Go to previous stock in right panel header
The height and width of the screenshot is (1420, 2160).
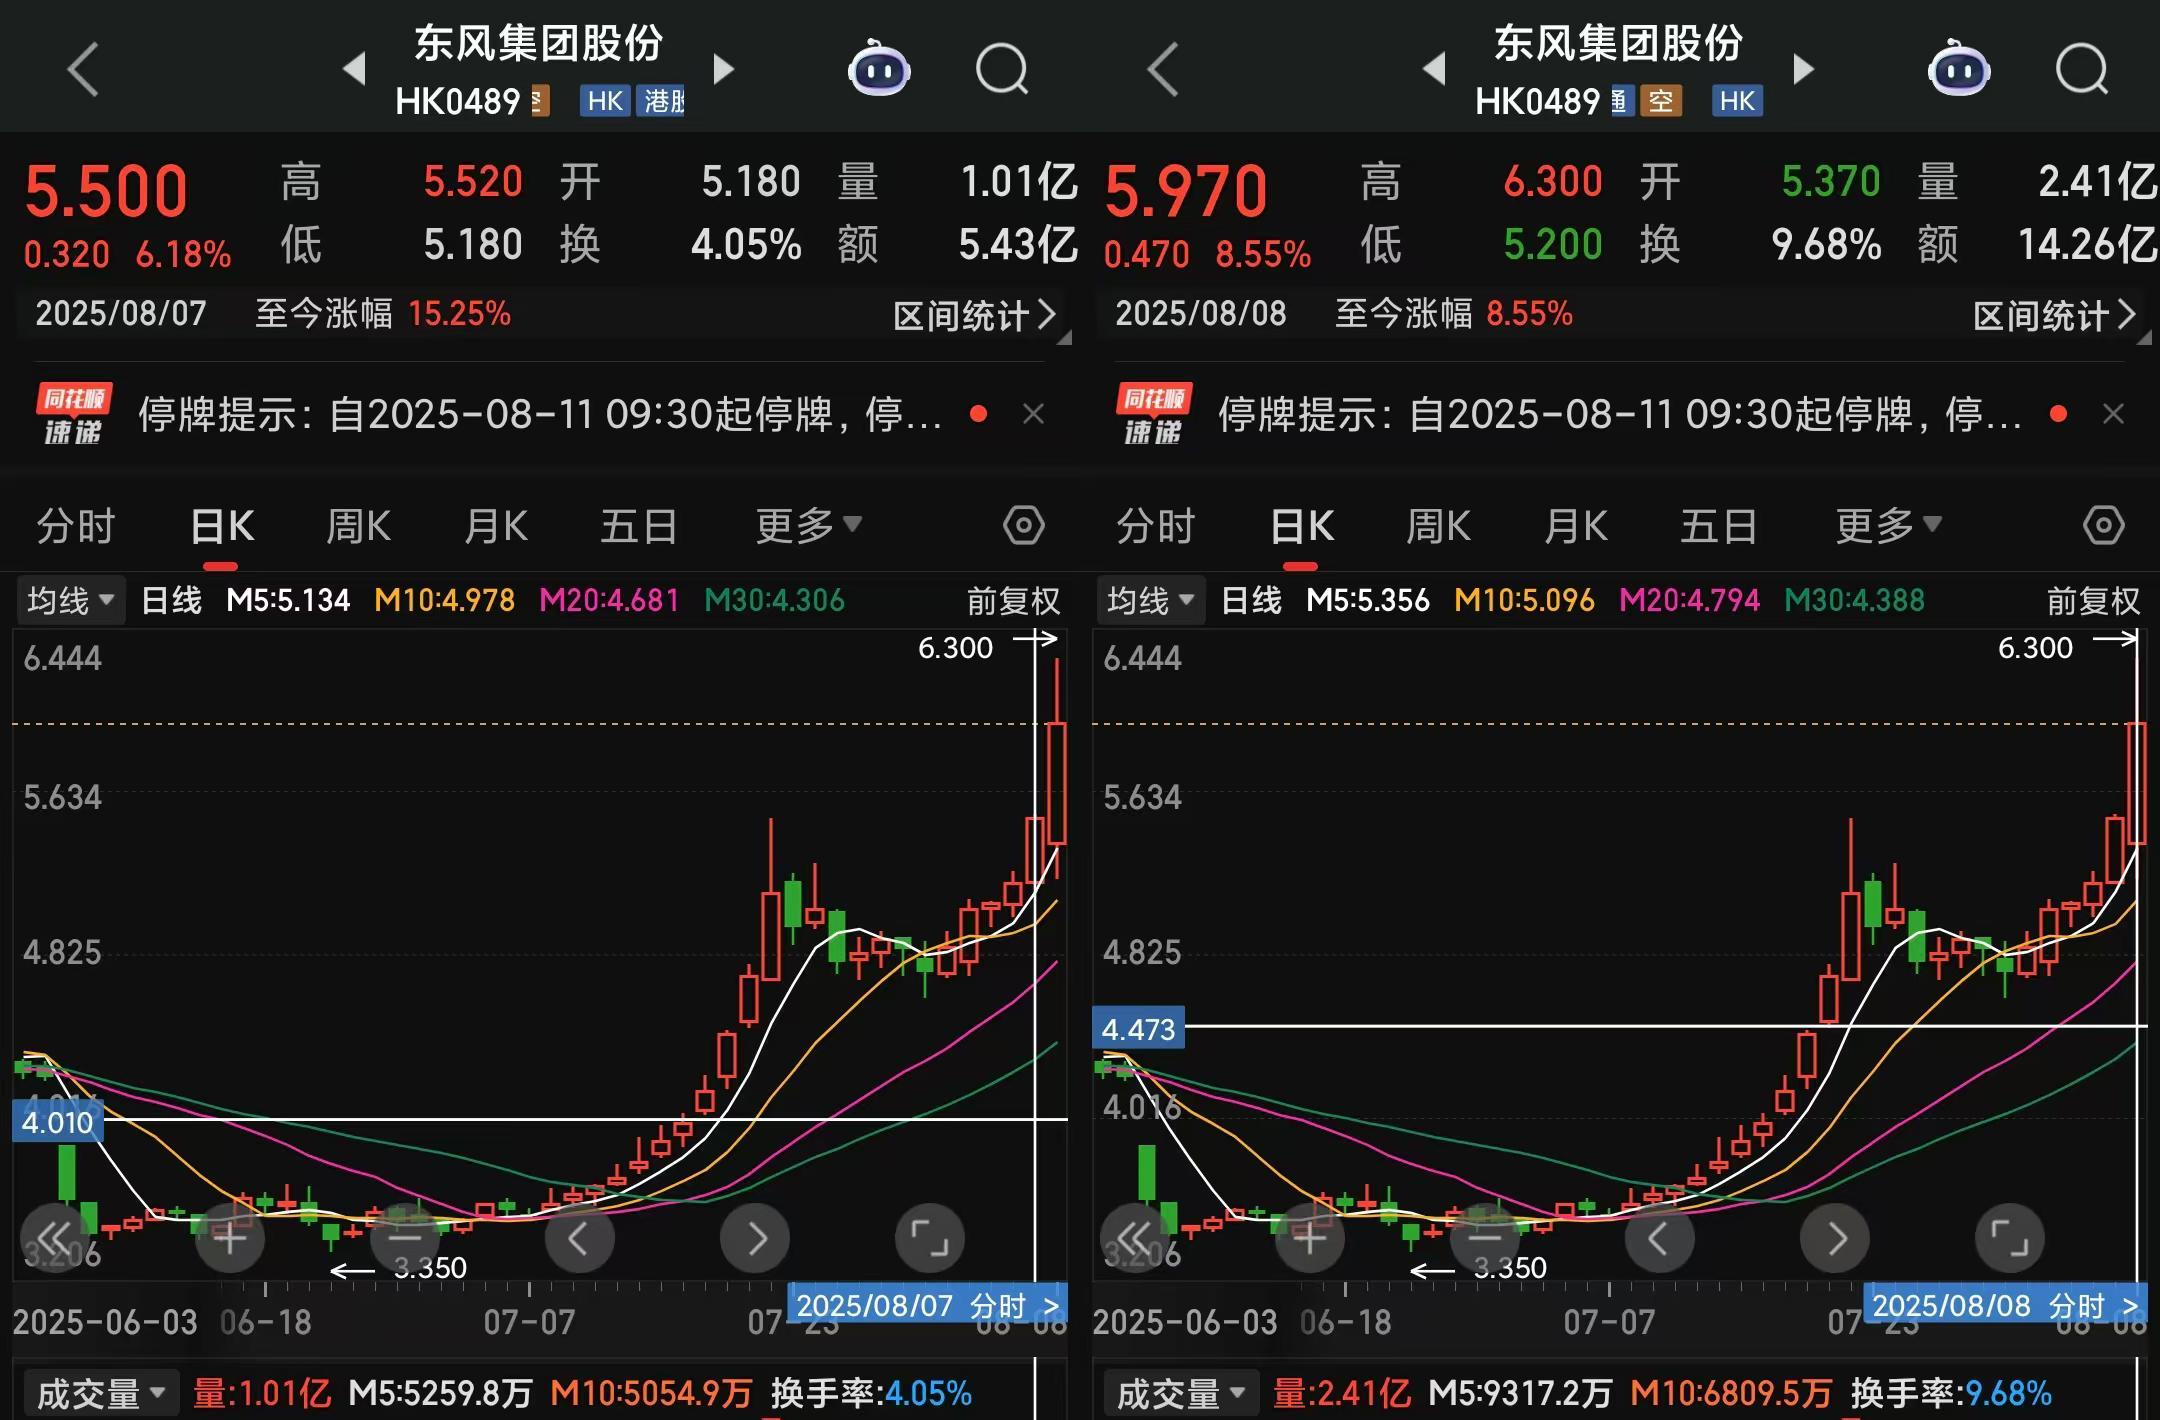(1434, 69)
